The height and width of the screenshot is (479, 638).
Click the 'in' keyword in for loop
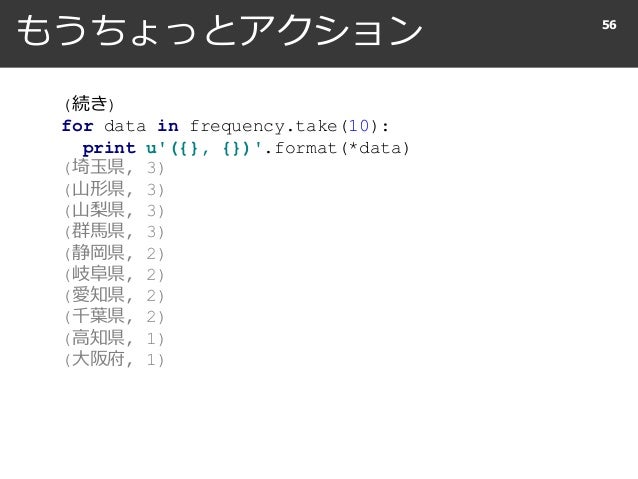[168, 126]
